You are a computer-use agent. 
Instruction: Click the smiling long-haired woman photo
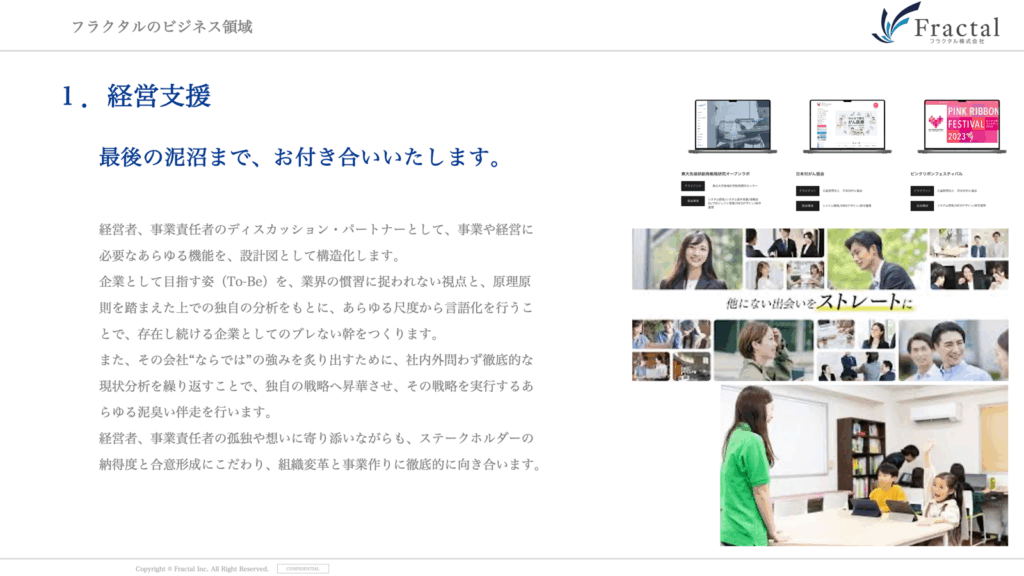click(687, 259)
